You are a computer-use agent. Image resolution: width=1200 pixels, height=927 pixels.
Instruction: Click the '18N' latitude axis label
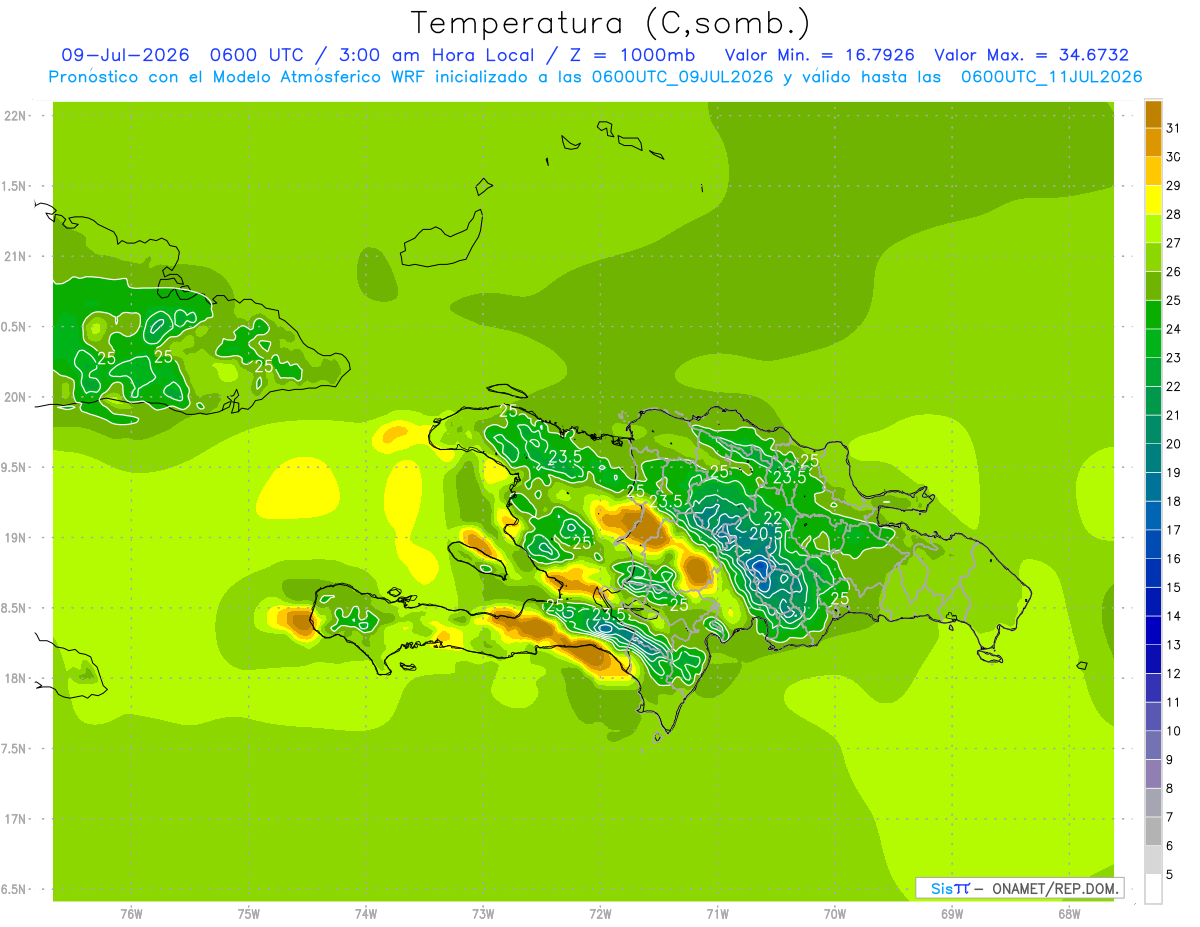(14, 679)
